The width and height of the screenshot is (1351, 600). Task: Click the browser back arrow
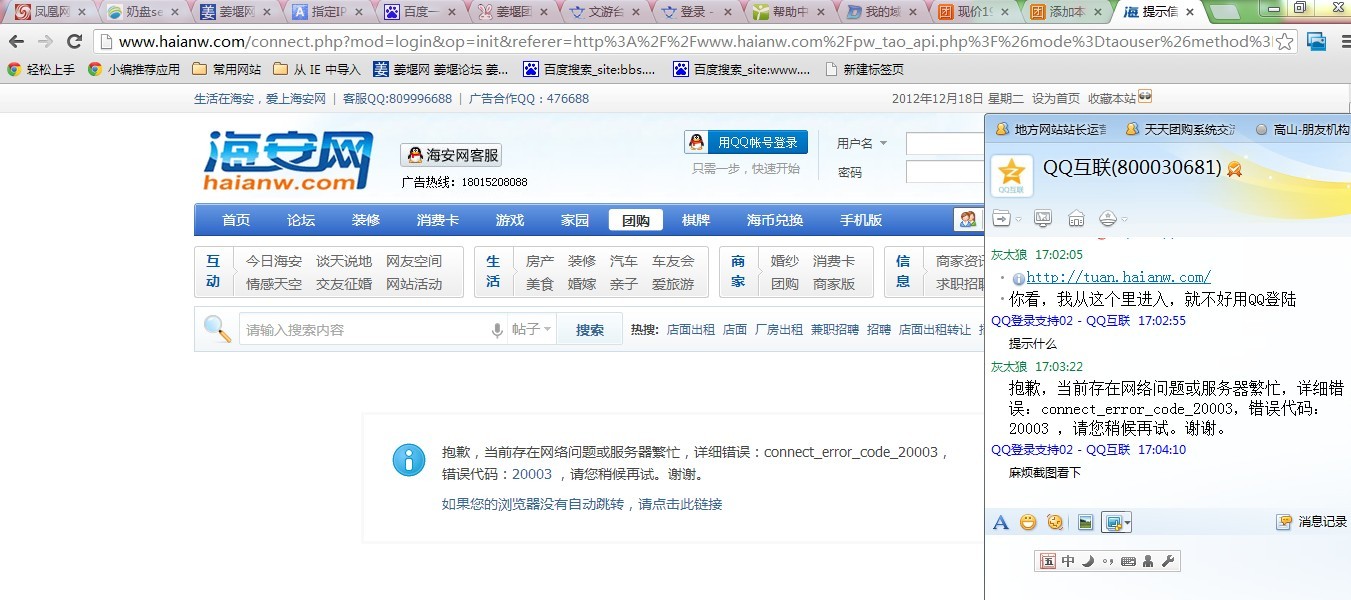(17, 42)
